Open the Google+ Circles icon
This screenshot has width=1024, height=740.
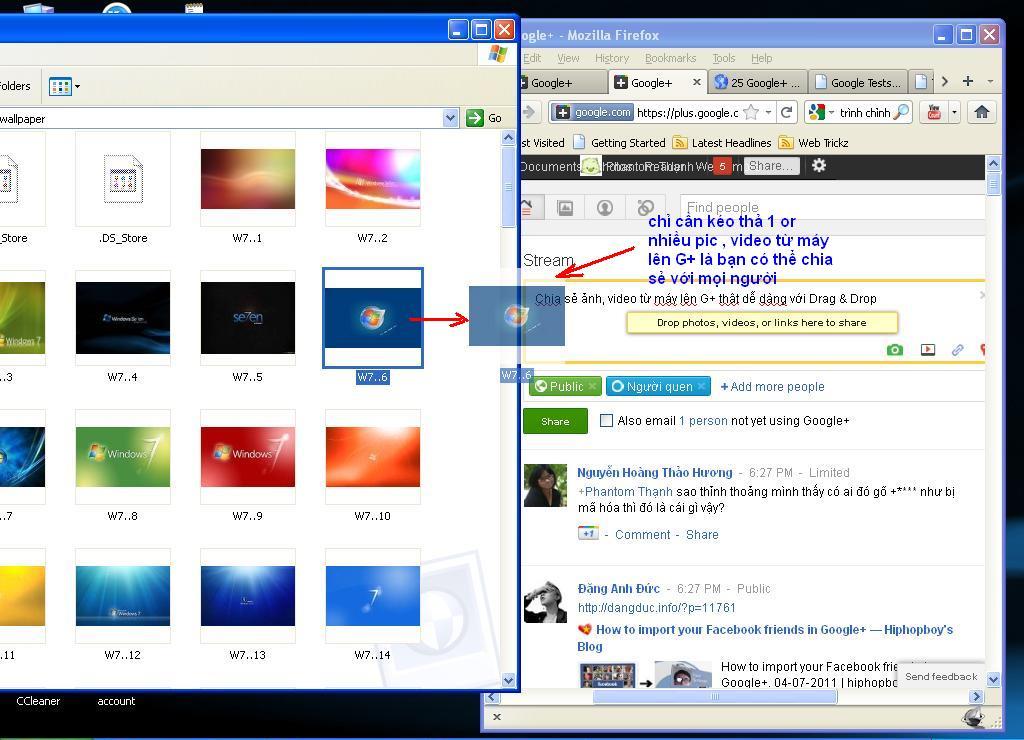click(x=645, y=208)
